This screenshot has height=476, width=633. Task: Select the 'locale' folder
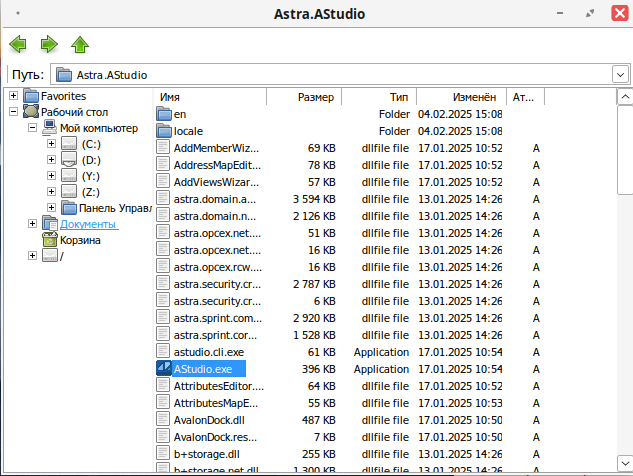188,131
